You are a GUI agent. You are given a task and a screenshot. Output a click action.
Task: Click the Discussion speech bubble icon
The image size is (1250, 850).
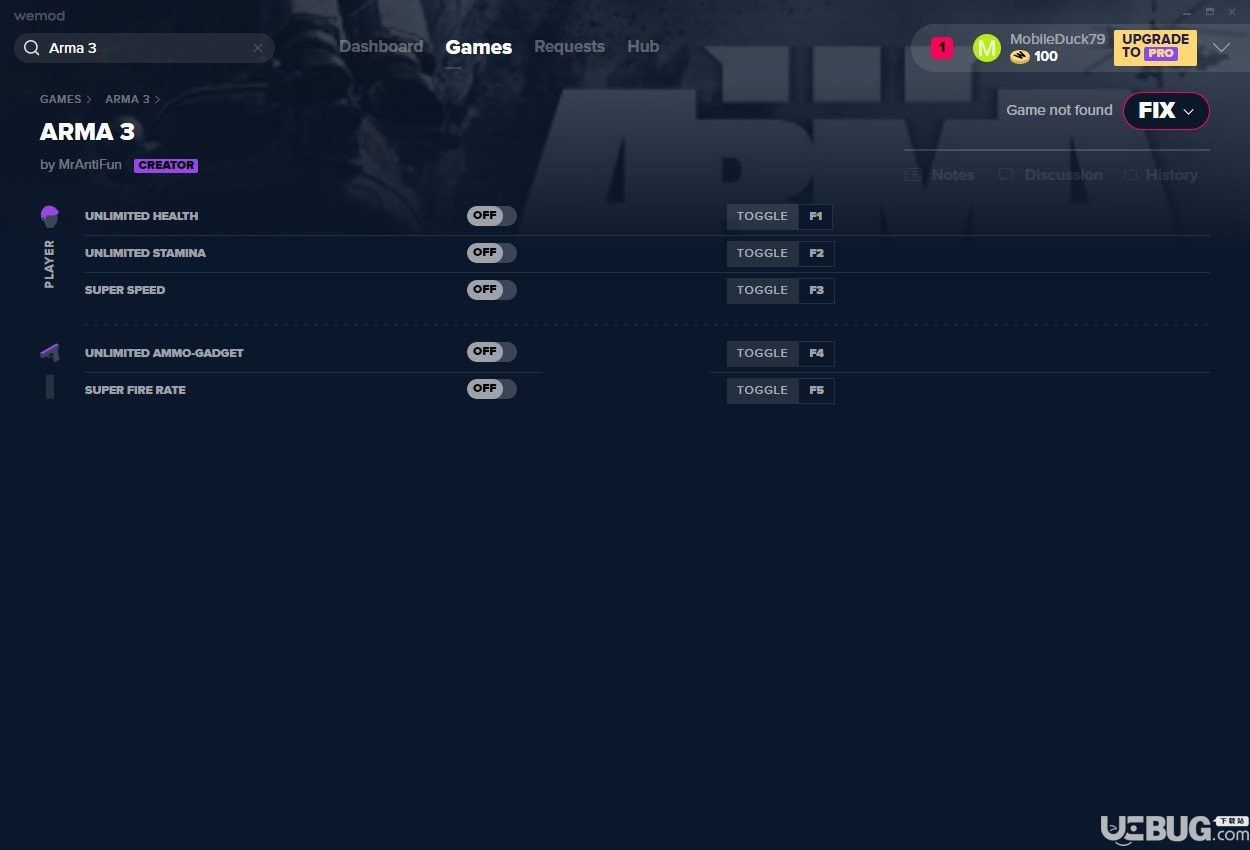click(1006, 175)
